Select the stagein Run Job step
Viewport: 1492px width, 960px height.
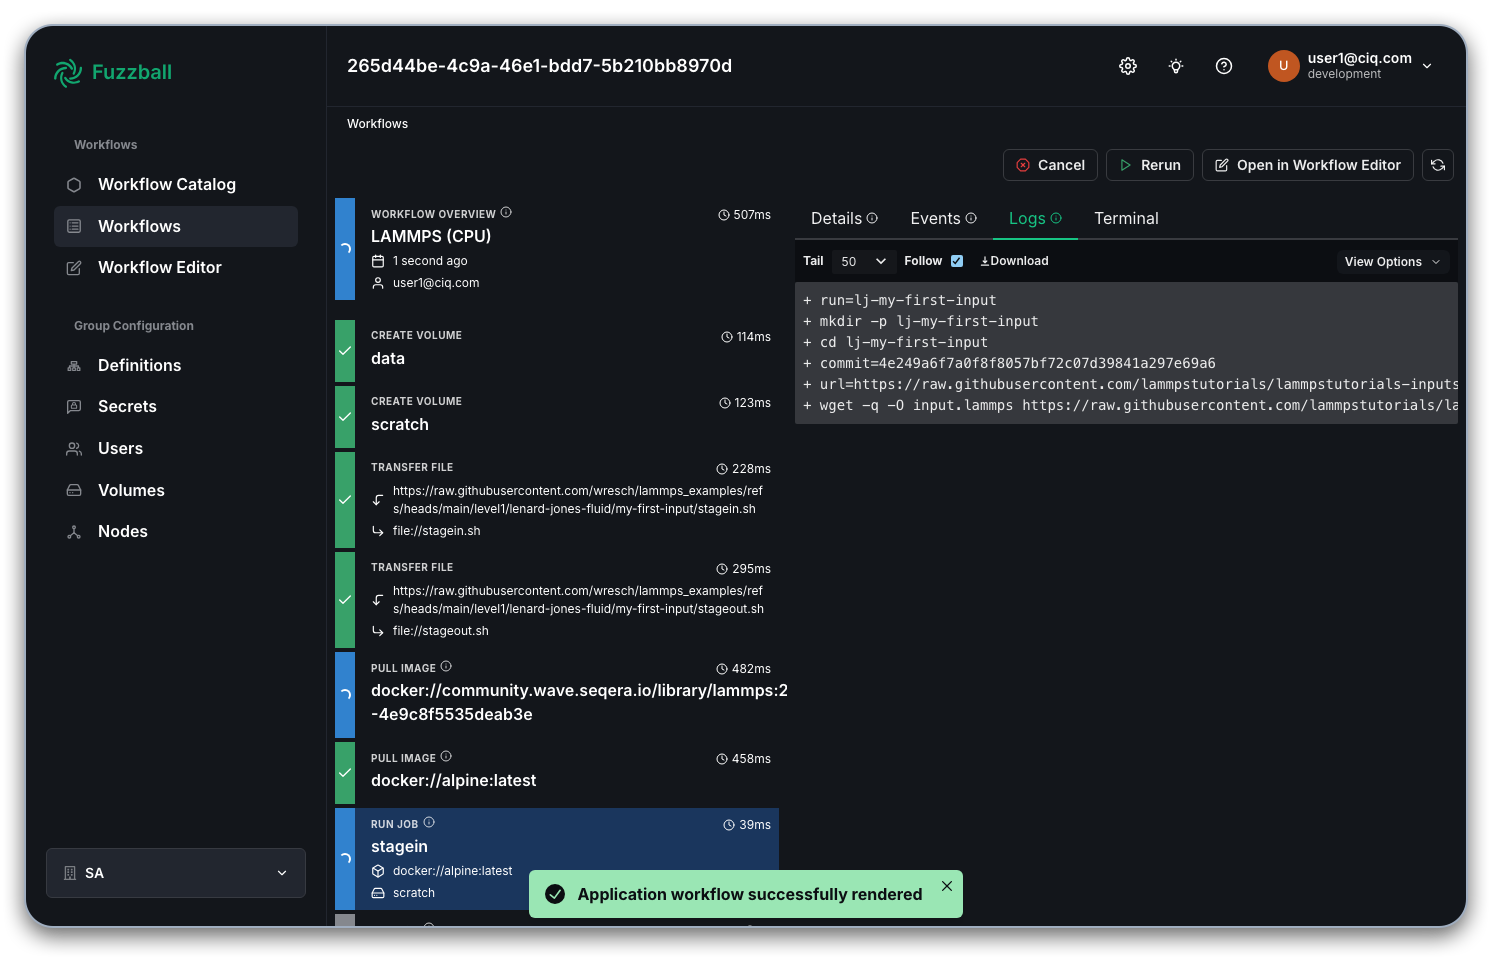(x=557, y=859)
